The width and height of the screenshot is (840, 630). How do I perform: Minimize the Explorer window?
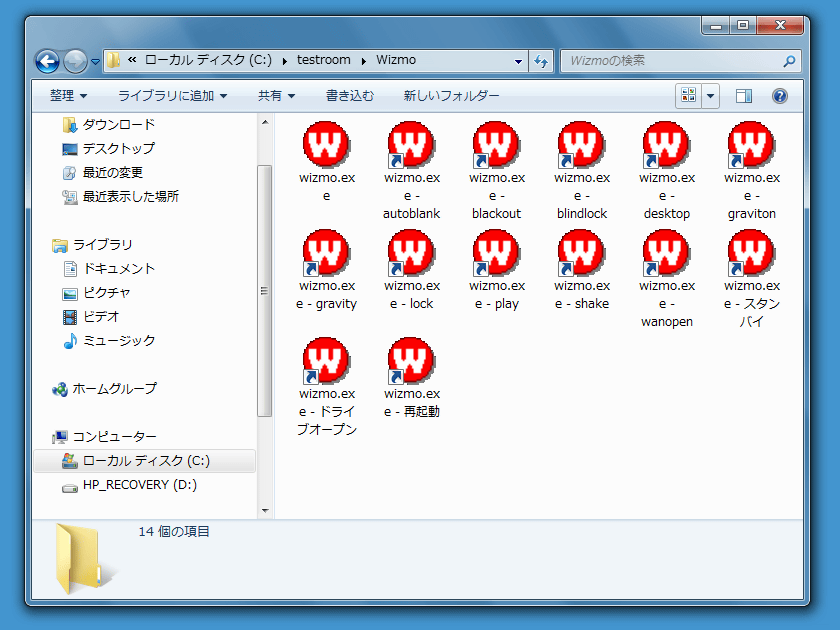coord(716,25)
